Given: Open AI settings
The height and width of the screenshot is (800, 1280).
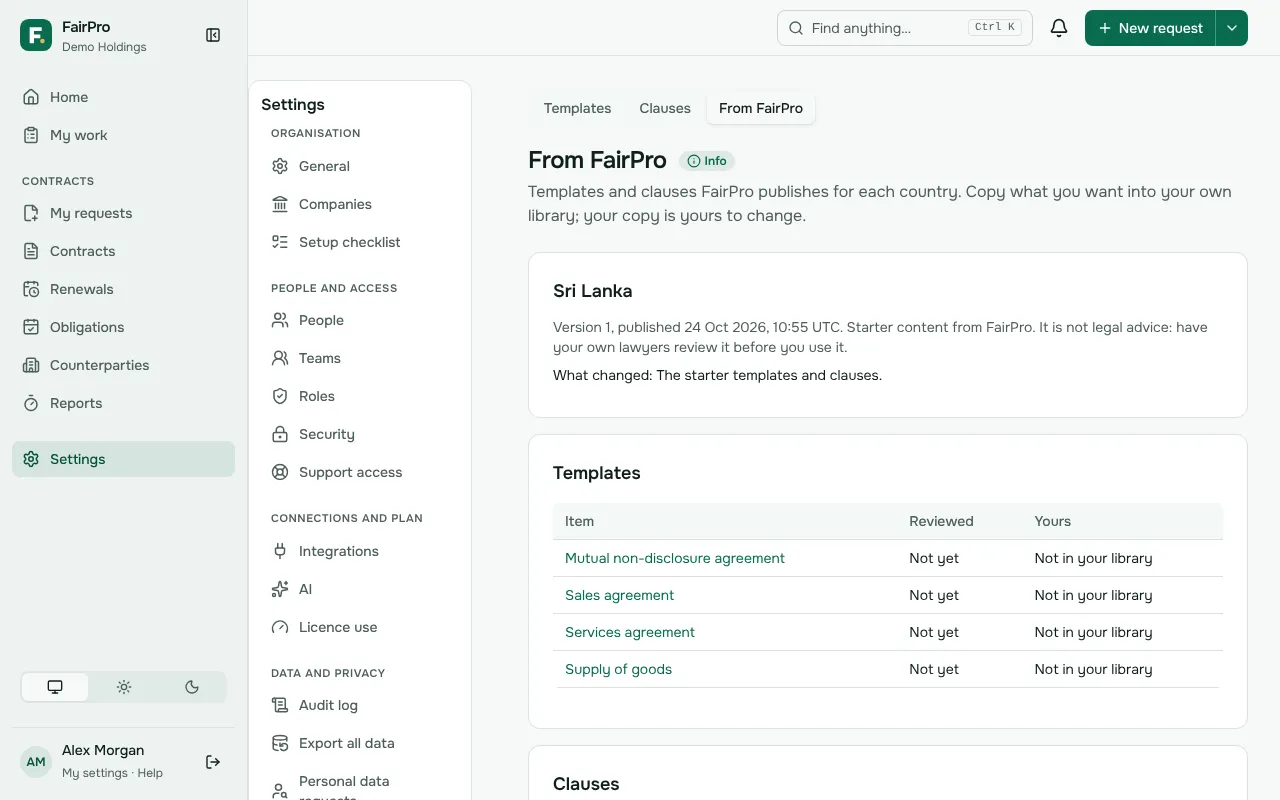Looking at the screenshot, I should [360, 589].
